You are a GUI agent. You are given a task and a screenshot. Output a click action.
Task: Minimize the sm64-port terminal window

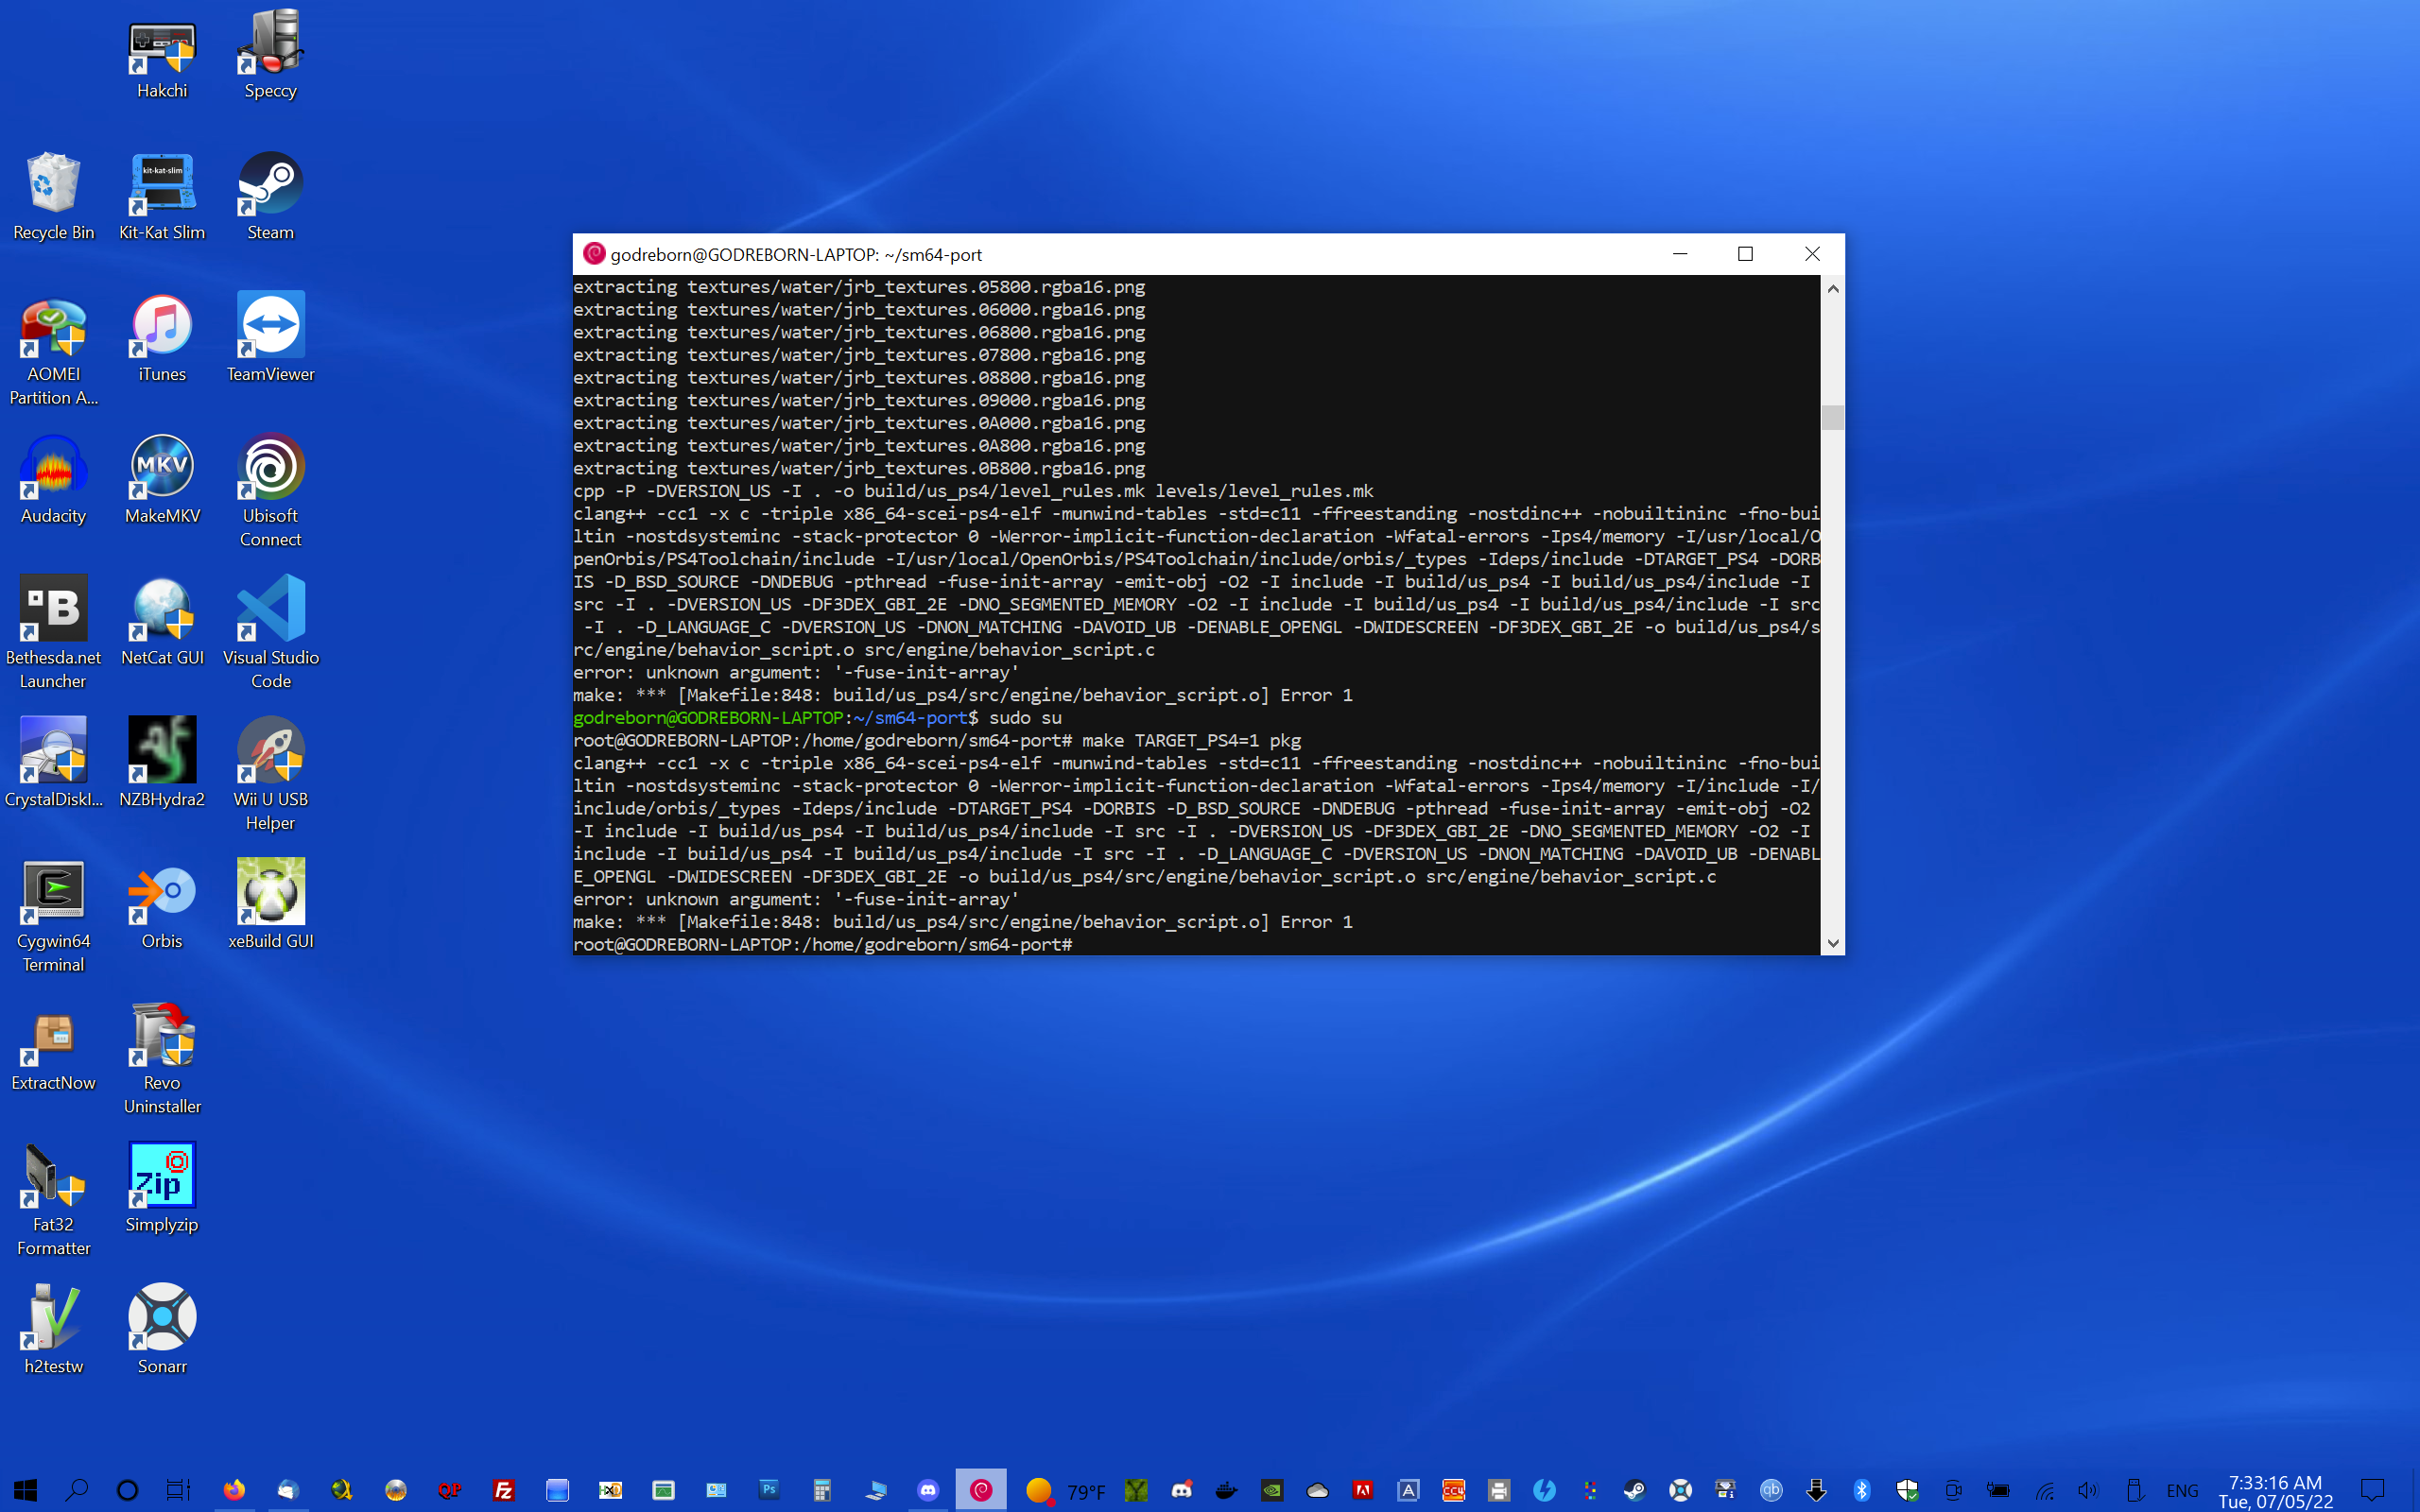click(x=1680, y=254)
